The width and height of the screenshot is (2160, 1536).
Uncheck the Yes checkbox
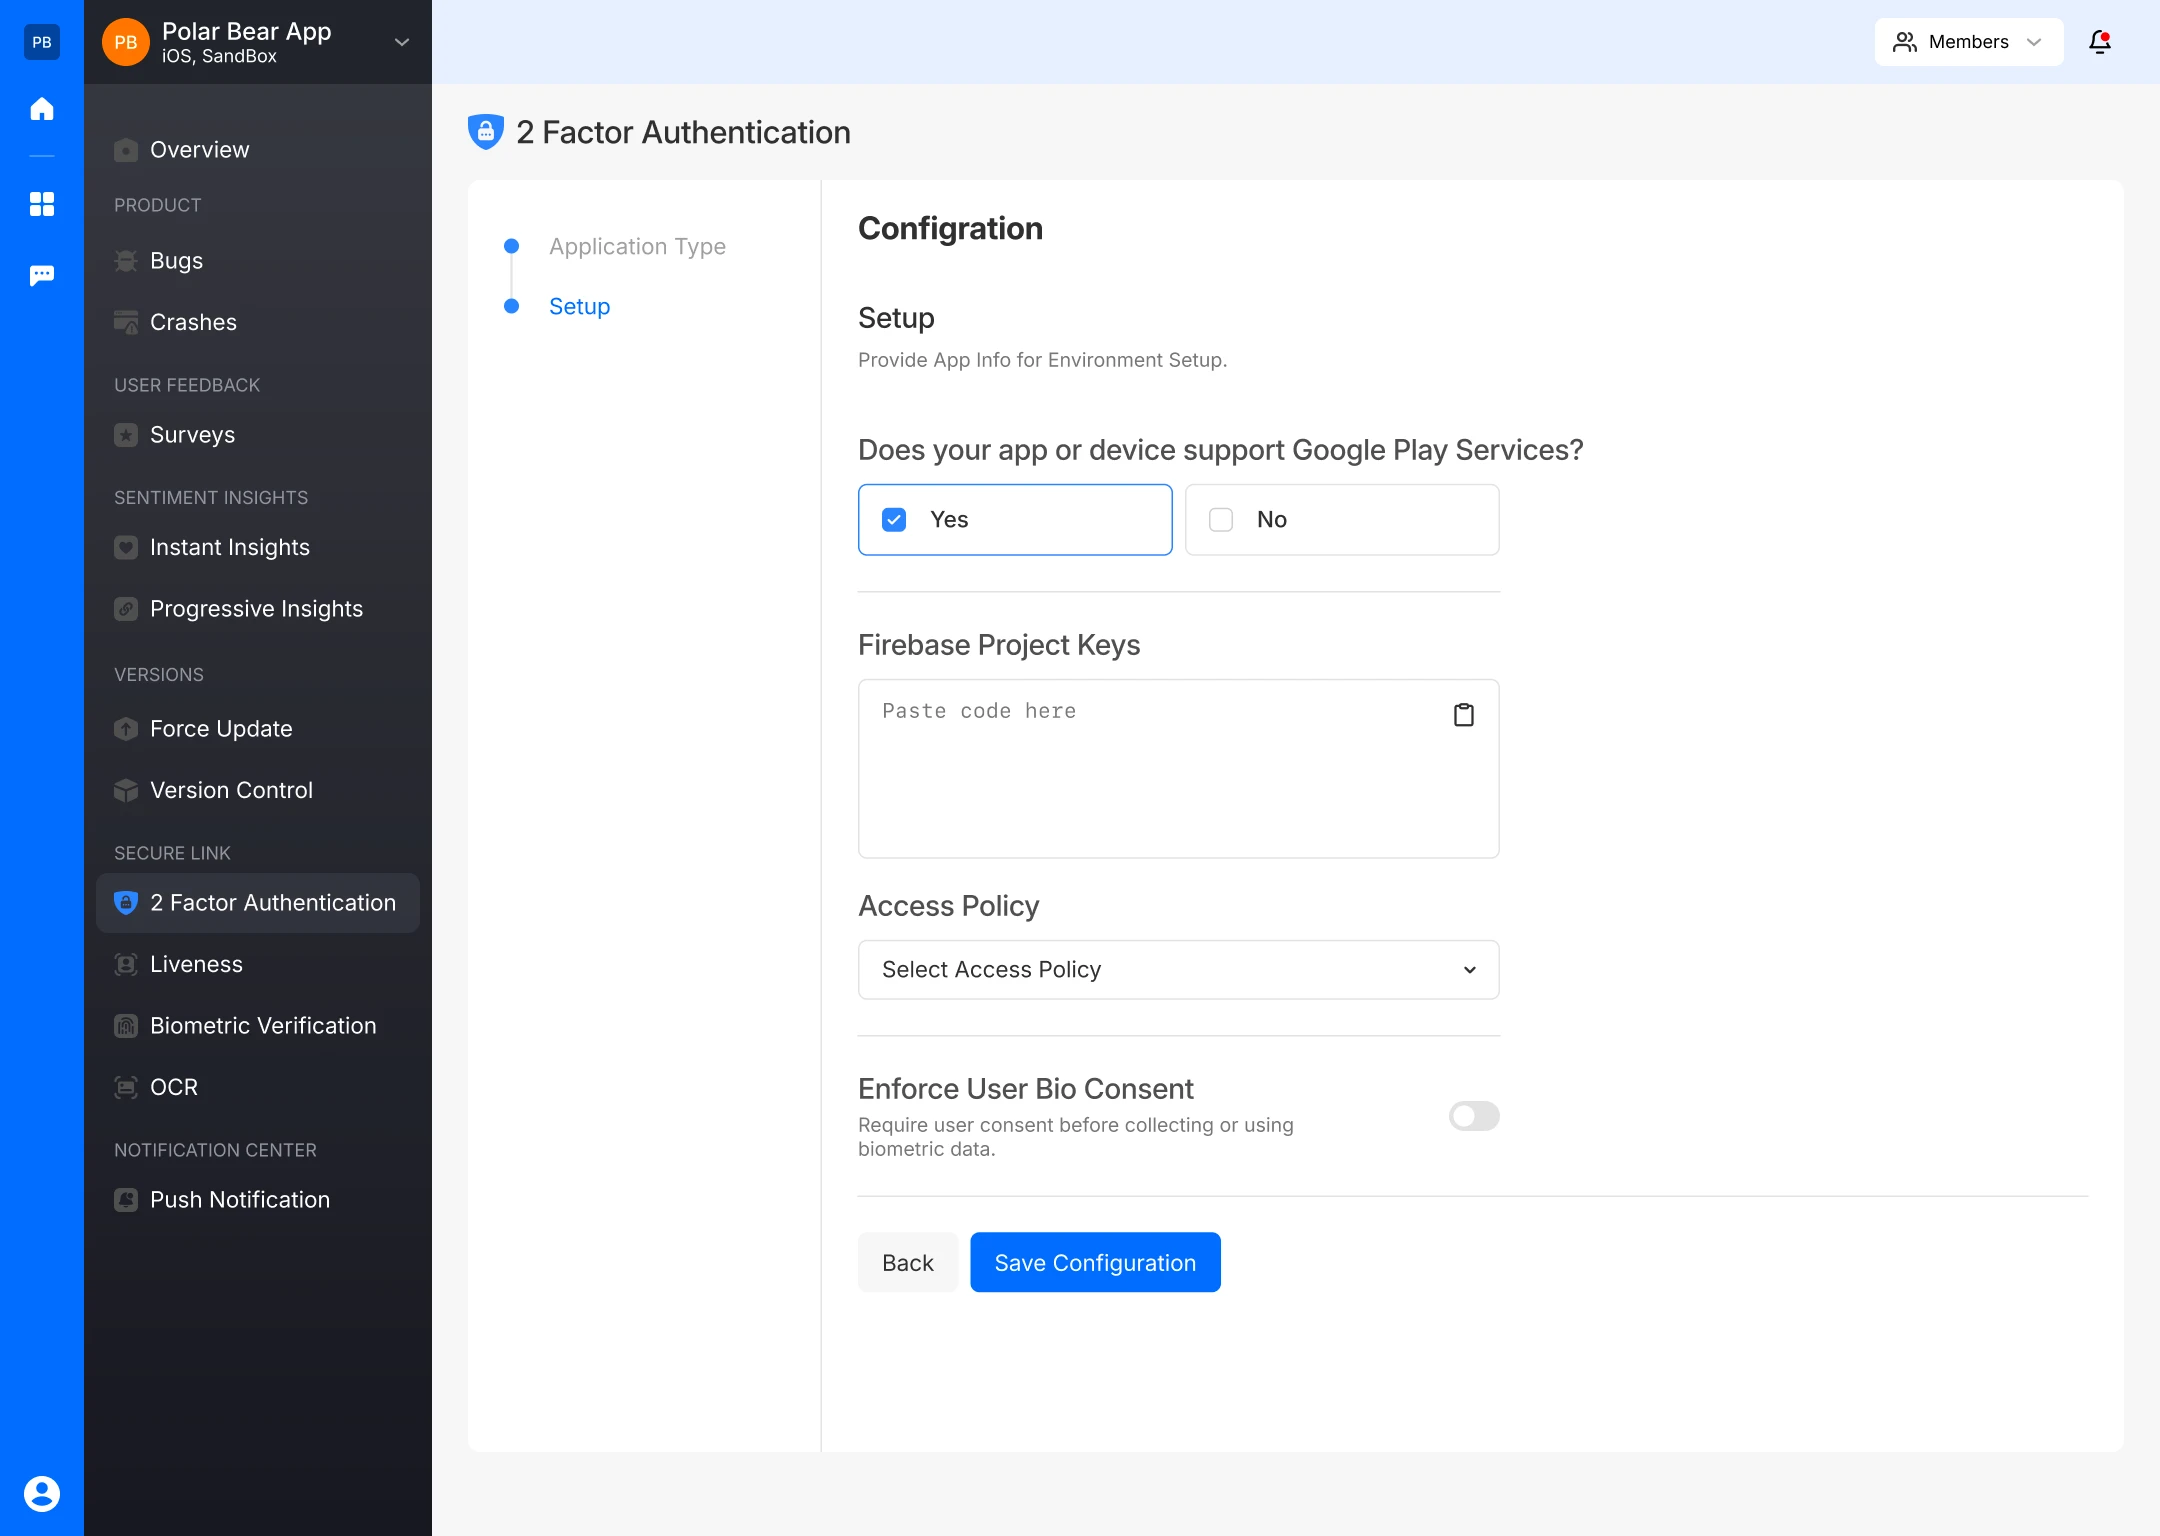(x=894, y=520)
